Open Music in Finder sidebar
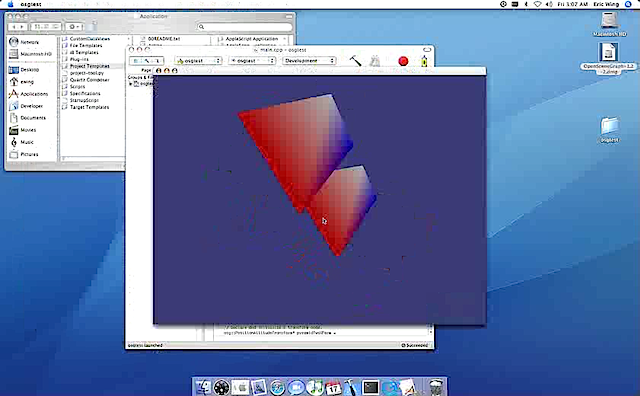Viewport: 640px width, 396px height. pos(22,142)
